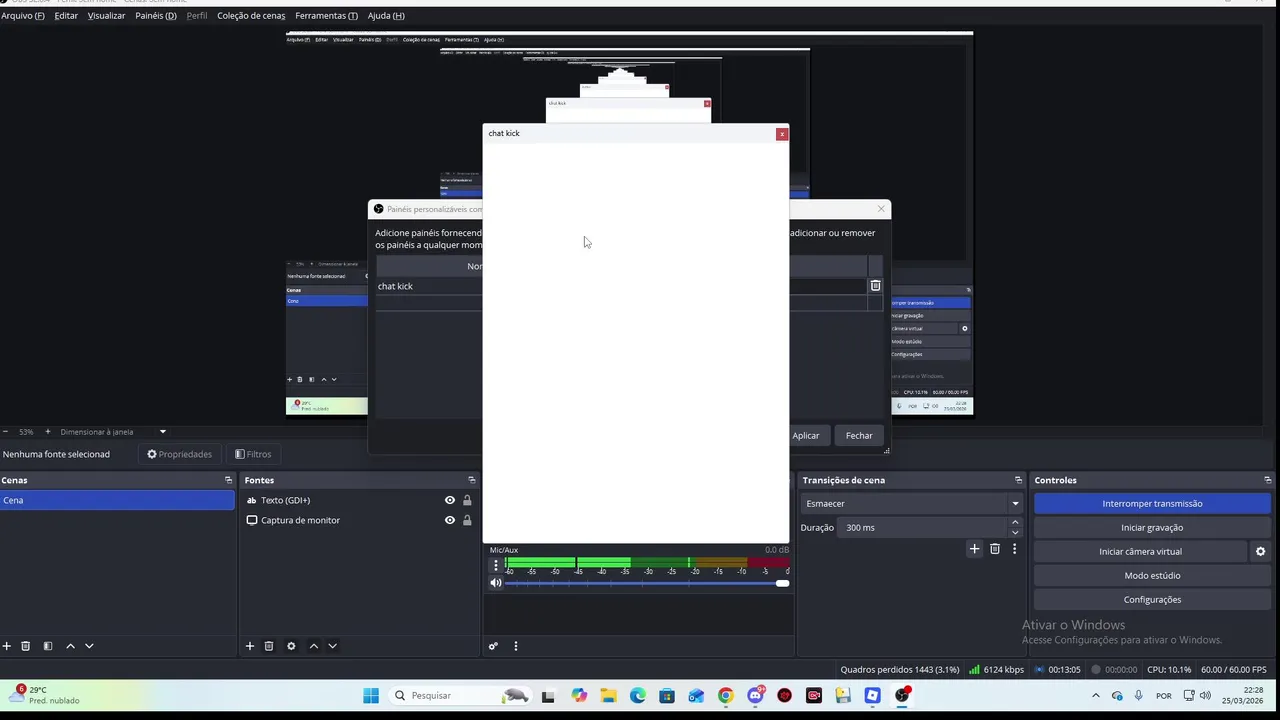Zoom in preview with plus icon

(x=47, y=432)
